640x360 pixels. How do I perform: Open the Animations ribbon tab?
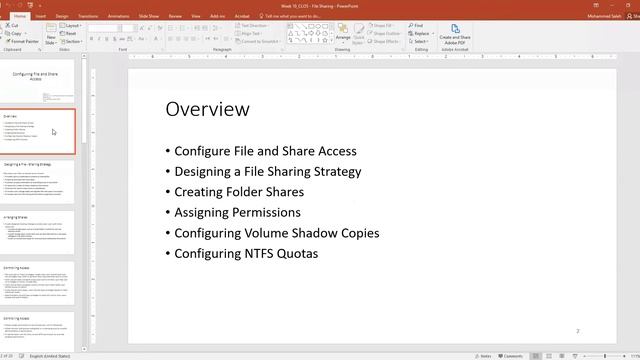[118, 16]
